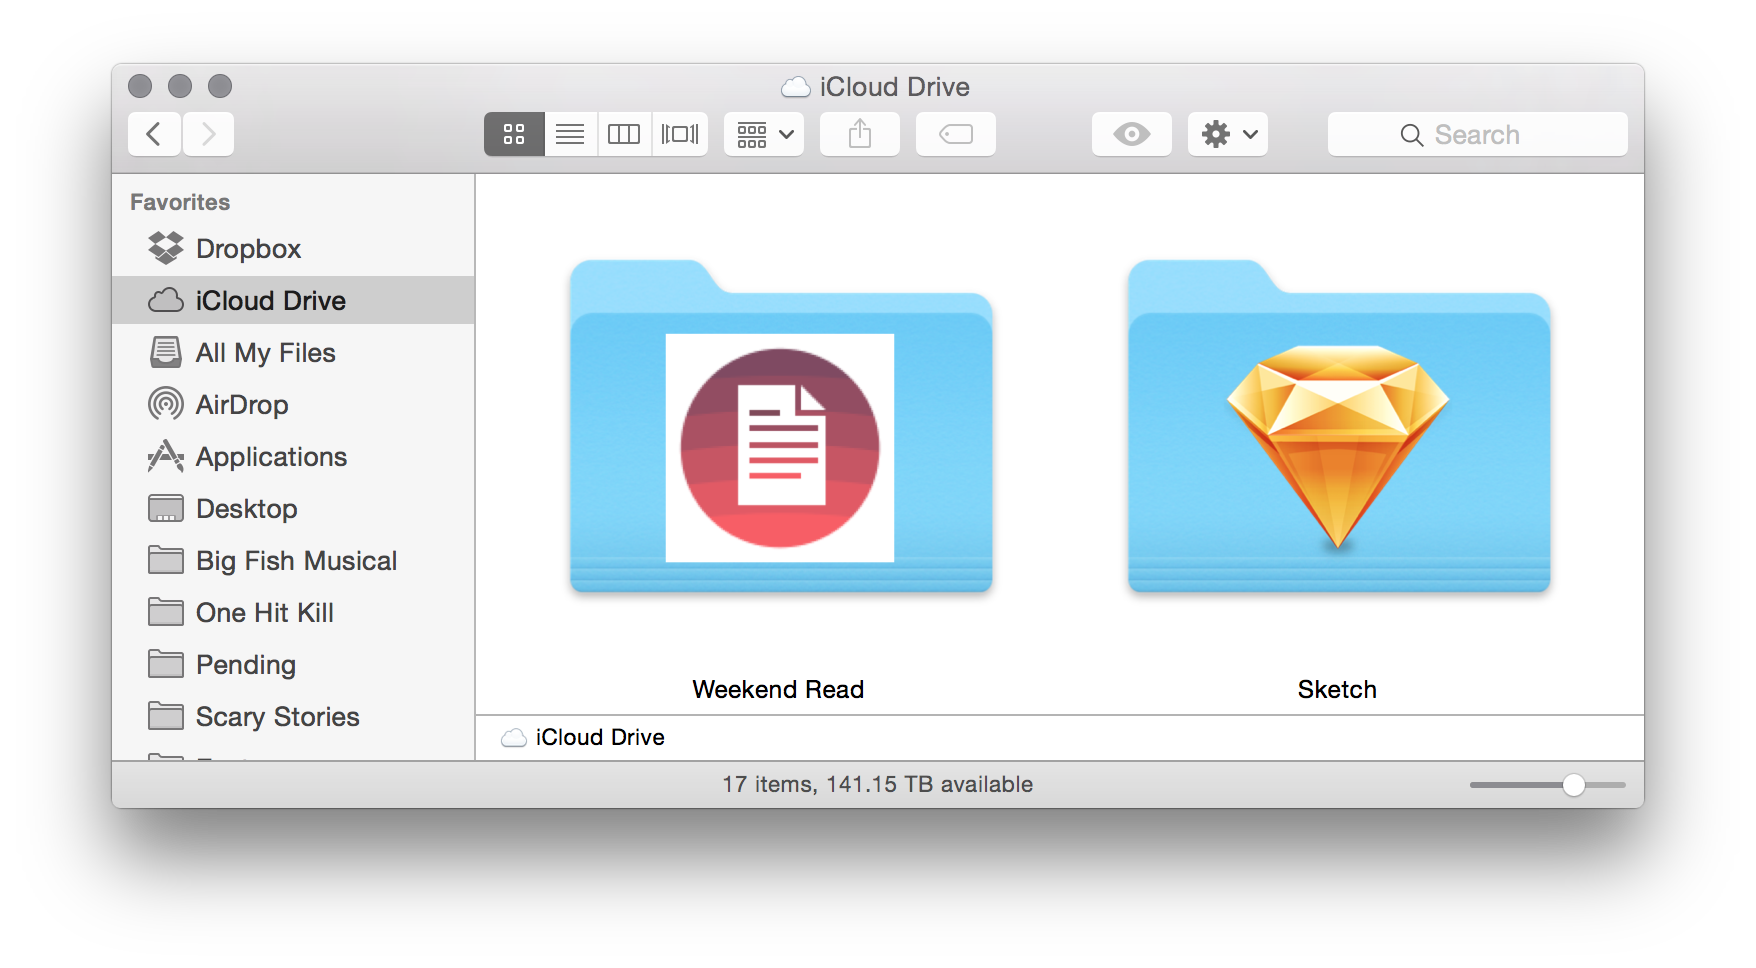Click the Pending folder icon
1756x968 pixels.
point(166,664)
